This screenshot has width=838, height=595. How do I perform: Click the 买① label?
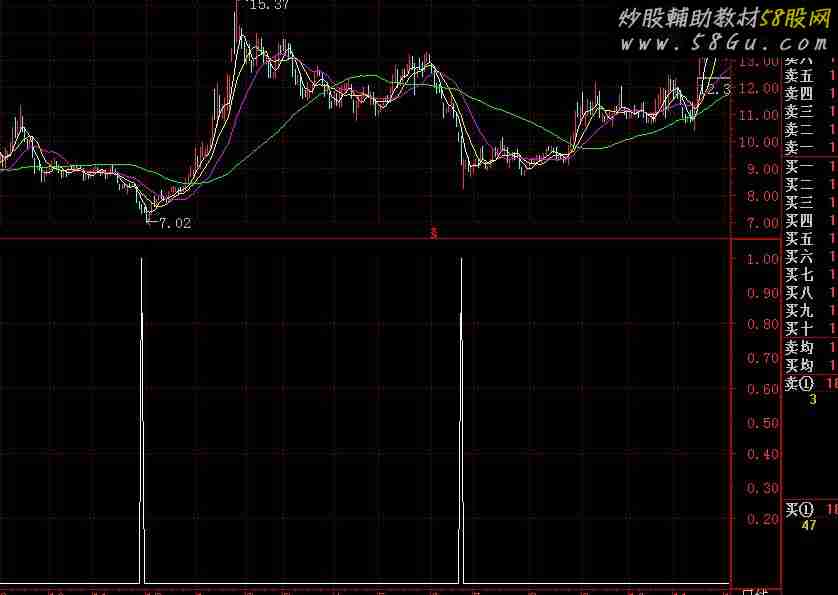tap(799, 509)
